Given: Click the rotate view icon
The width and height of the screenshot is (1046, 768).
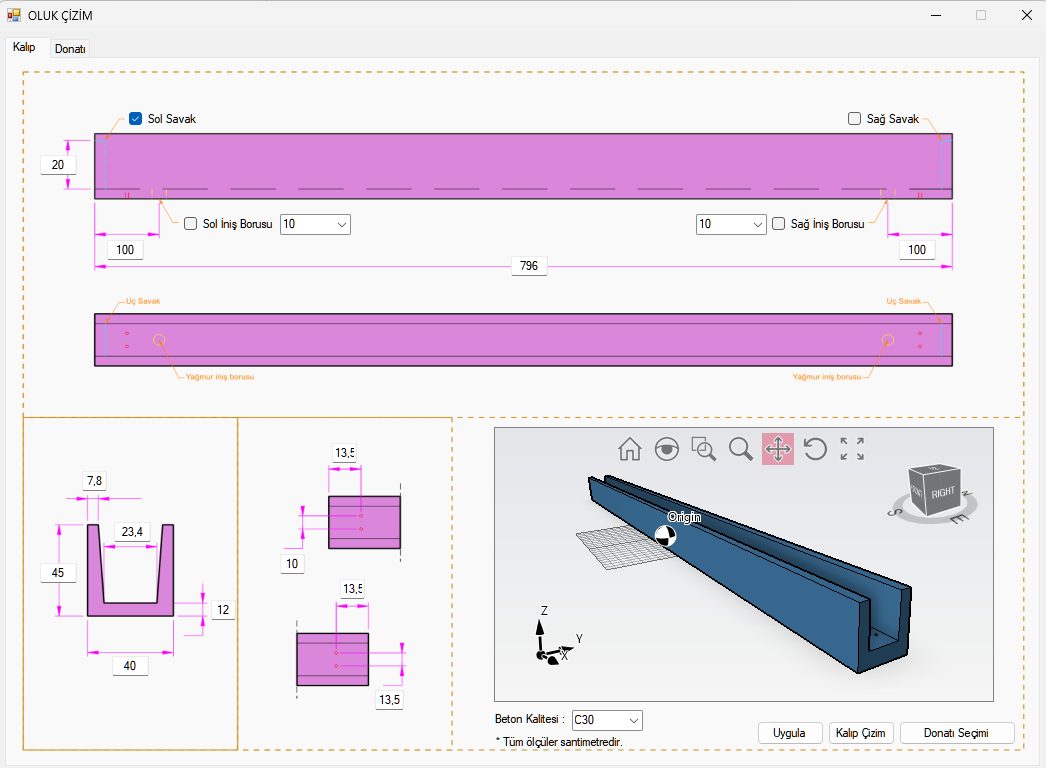Looking at the screenshot, I should [815, 449].
